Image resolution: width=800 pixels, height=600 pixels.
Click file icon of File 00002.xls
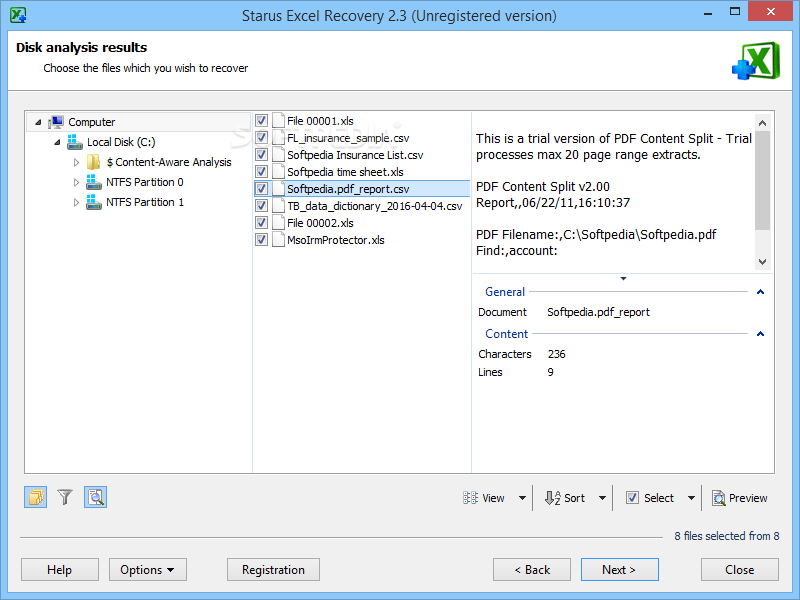[278, 222]
